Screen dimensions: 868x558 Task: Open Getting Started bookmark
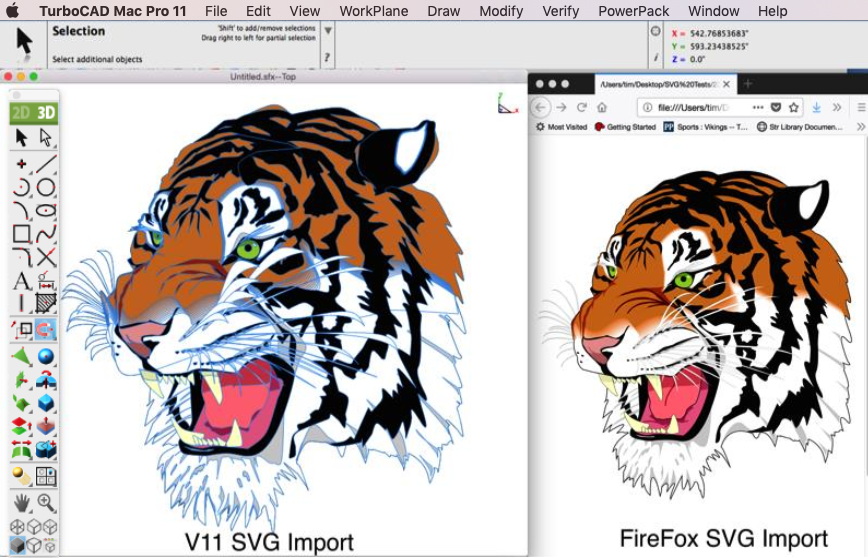pyautogui.click(x=625, y=127)
